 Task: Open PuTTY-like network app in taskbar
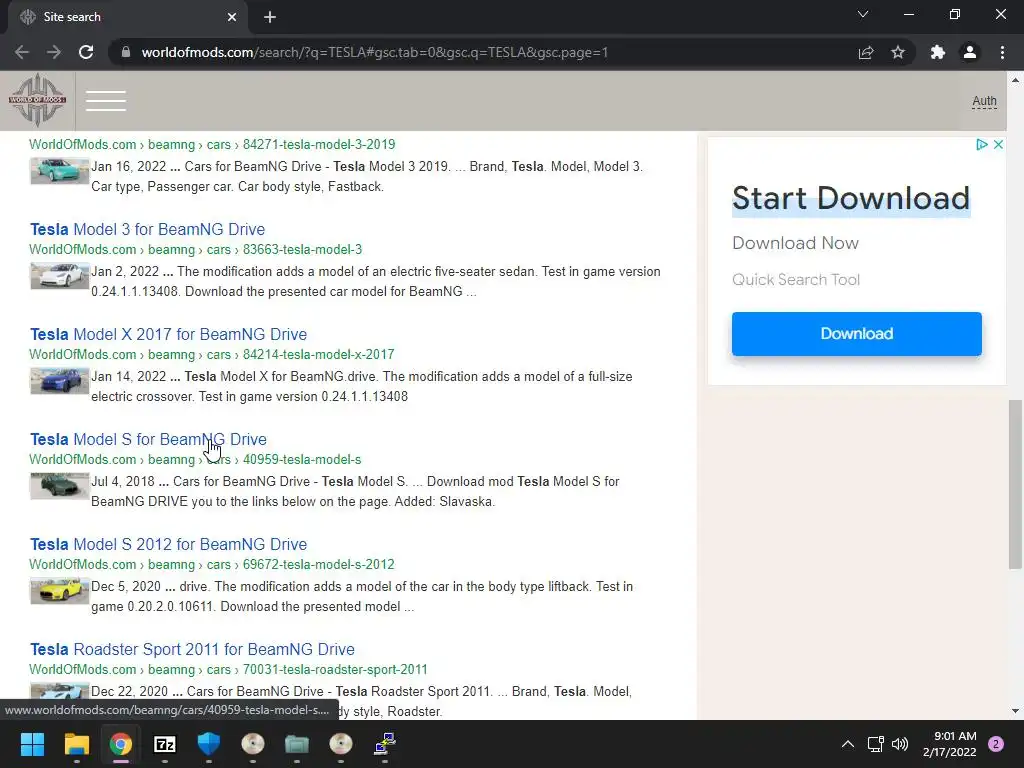point(385,743)
